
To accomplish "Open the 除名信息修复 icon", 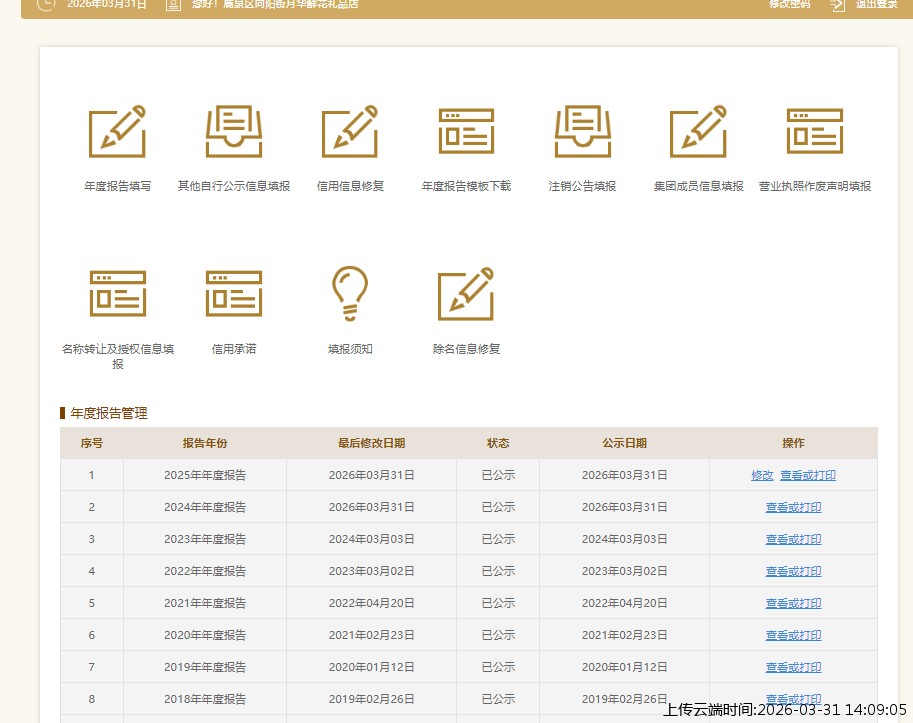I will 466,293.
